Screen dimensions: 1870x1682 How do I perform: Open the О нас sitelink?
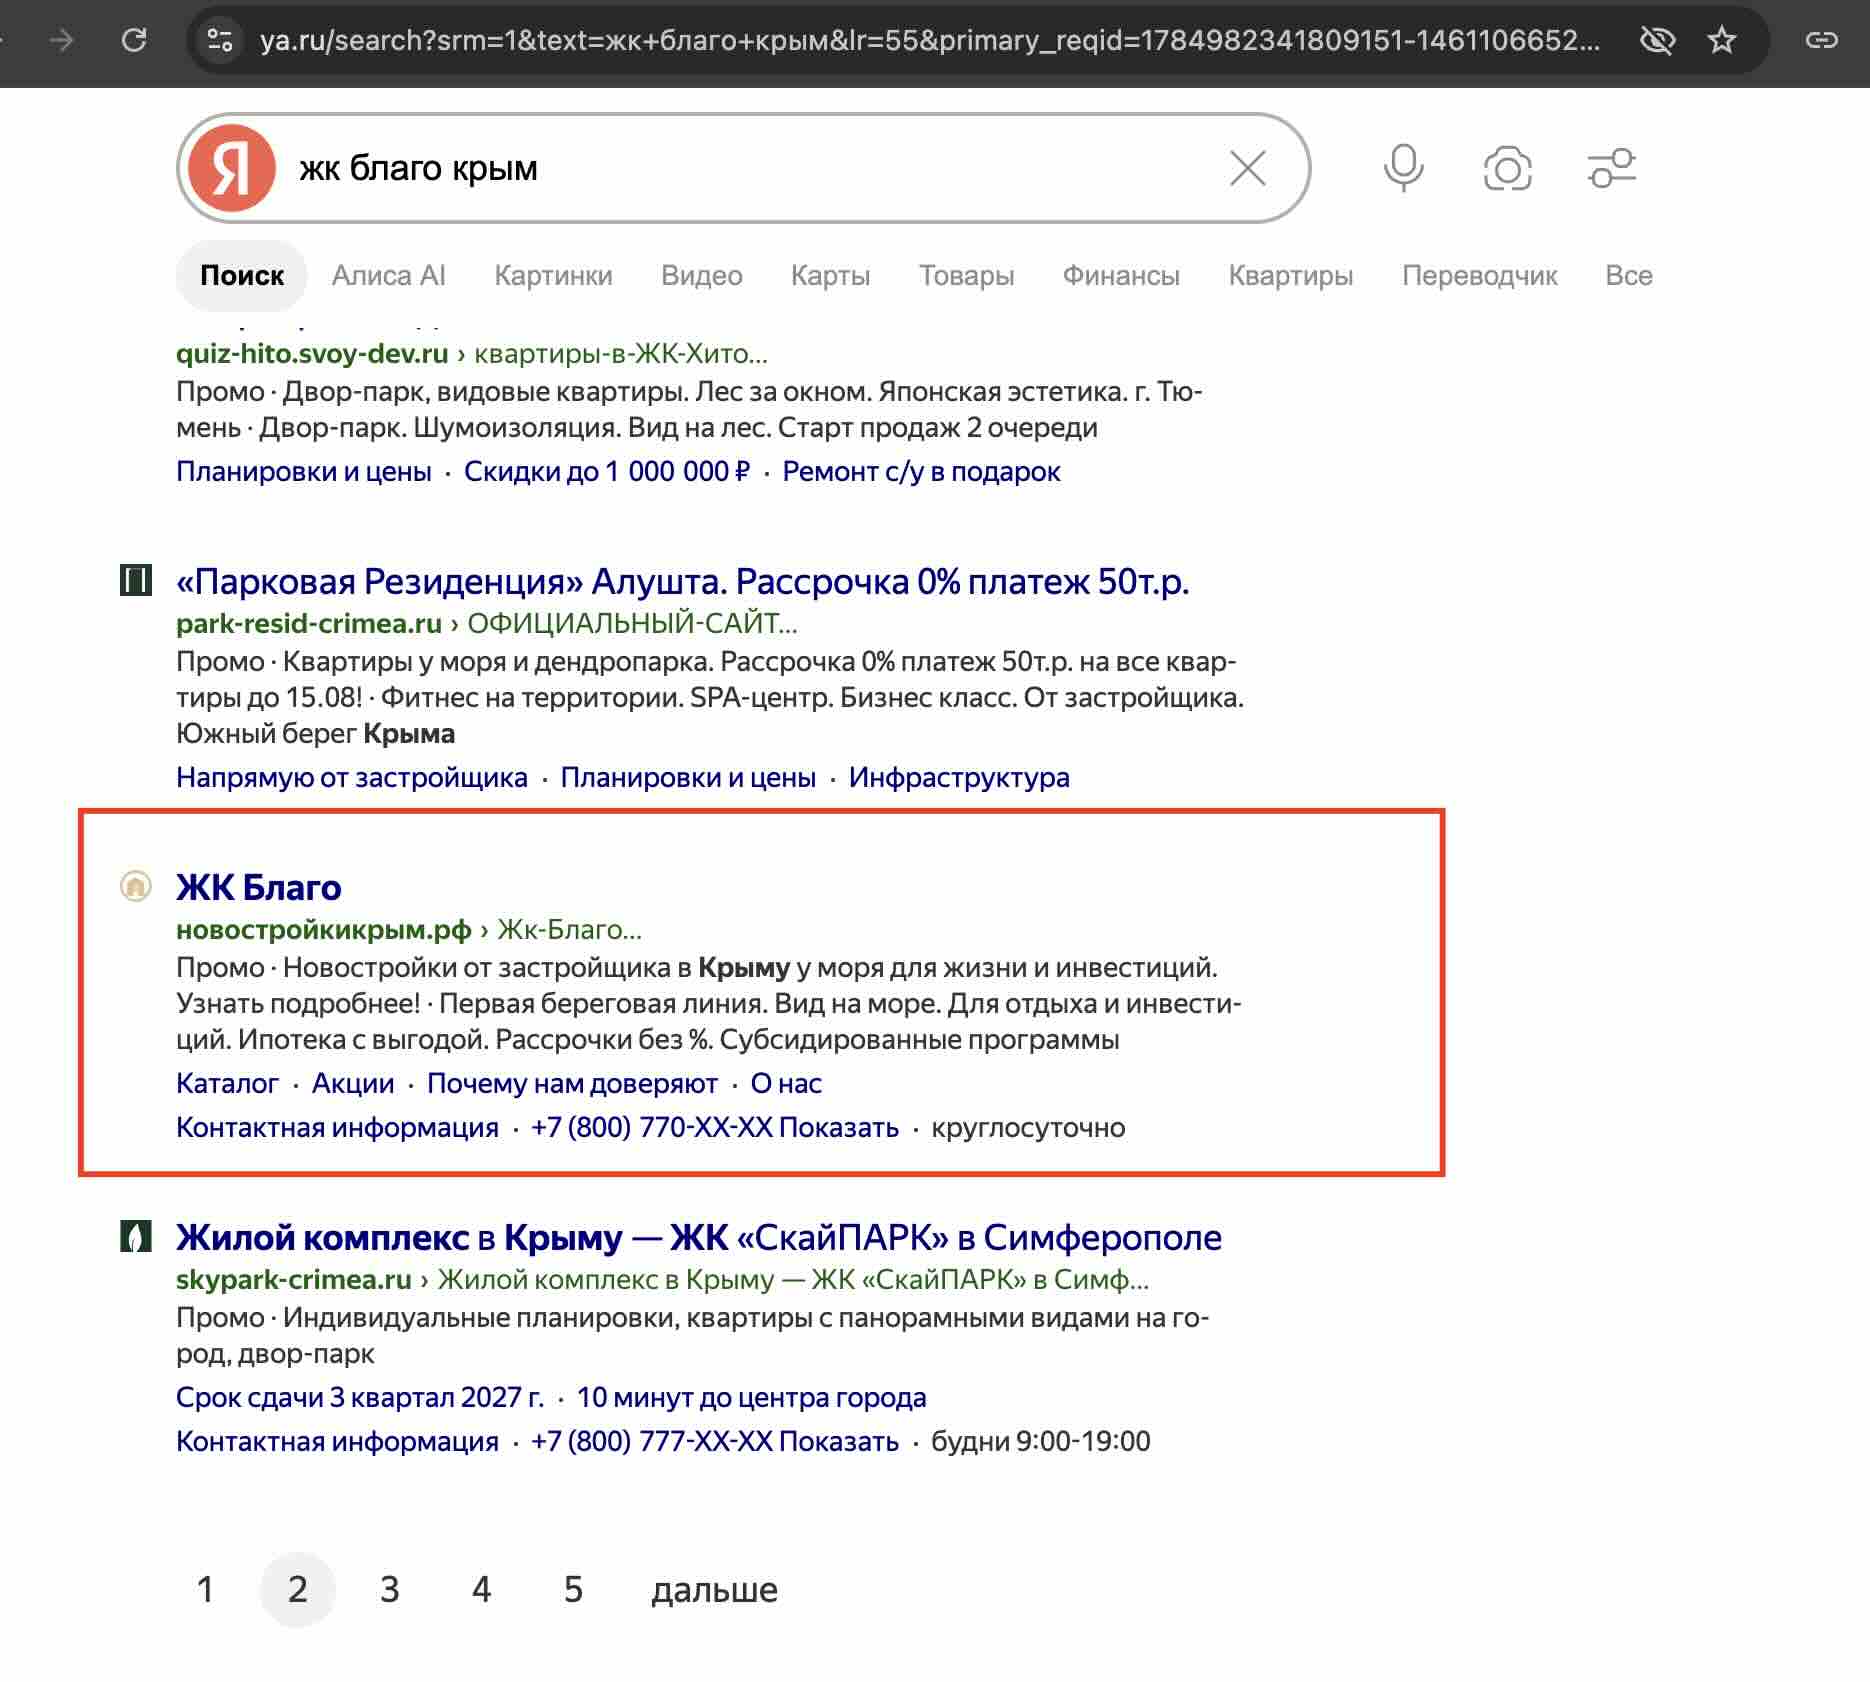[786, 1083]
